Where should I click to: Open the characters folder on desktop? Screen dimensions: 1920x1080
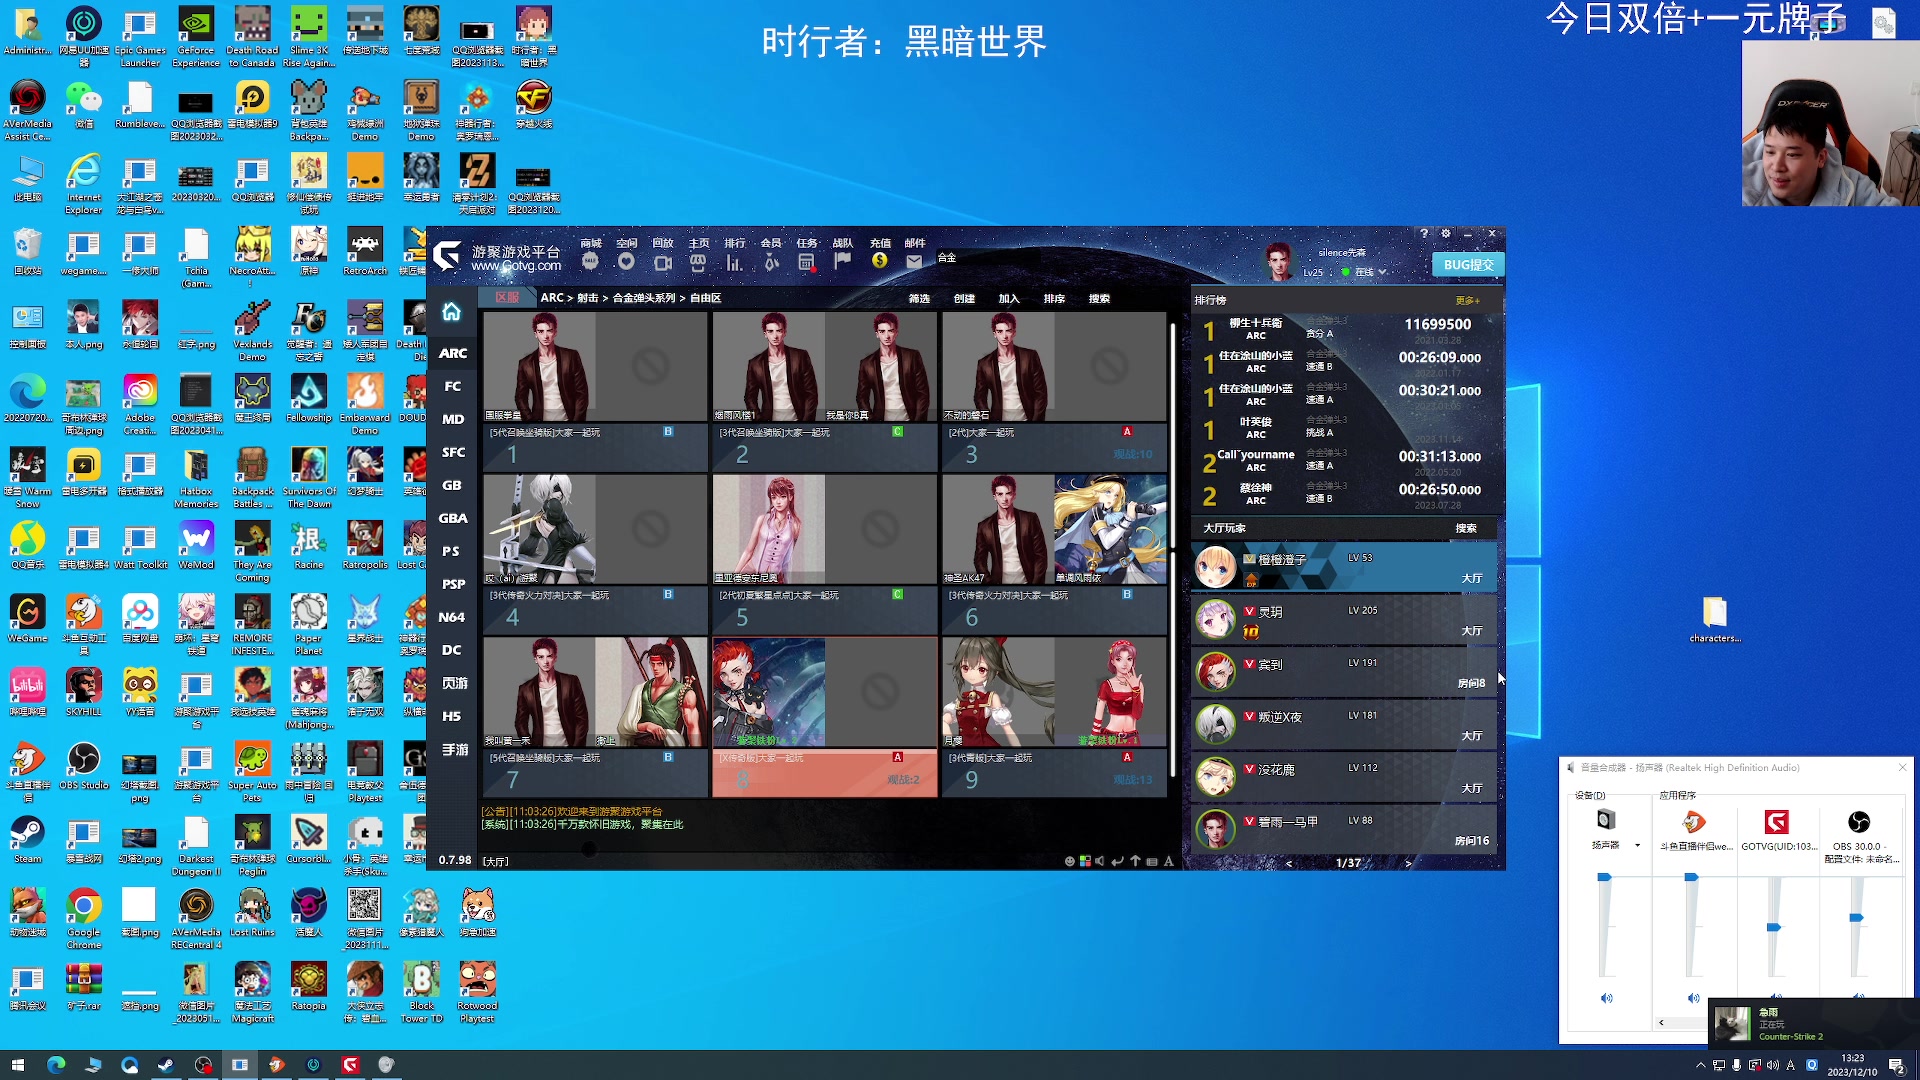[1714, 619]
